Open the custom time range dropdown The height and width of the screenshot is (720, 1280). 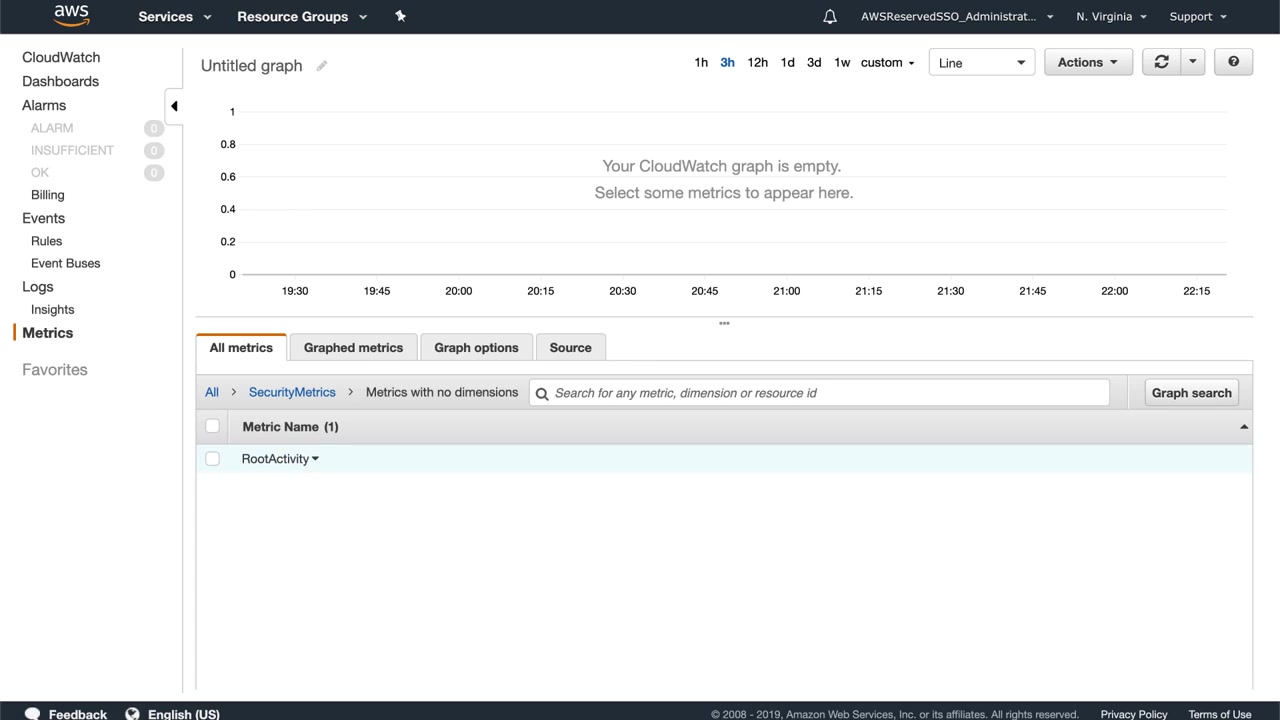[x=888, y=62]
